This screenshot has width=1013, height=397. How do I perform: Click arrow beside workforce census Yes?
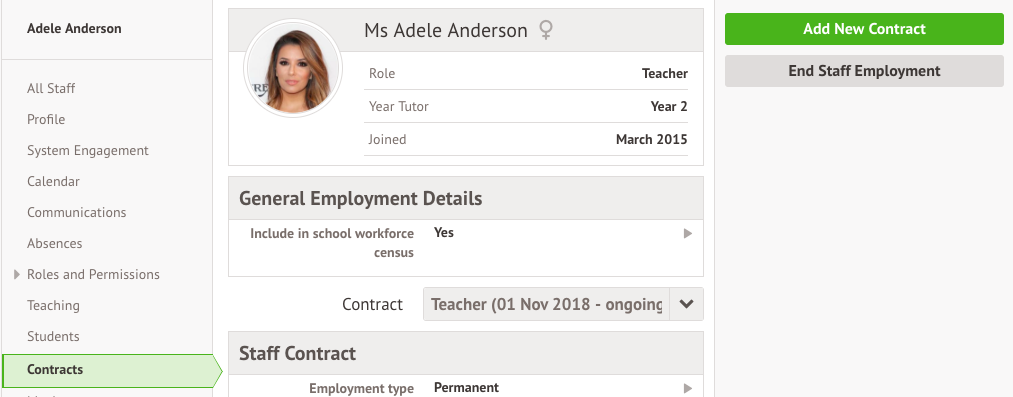[687, 233]
